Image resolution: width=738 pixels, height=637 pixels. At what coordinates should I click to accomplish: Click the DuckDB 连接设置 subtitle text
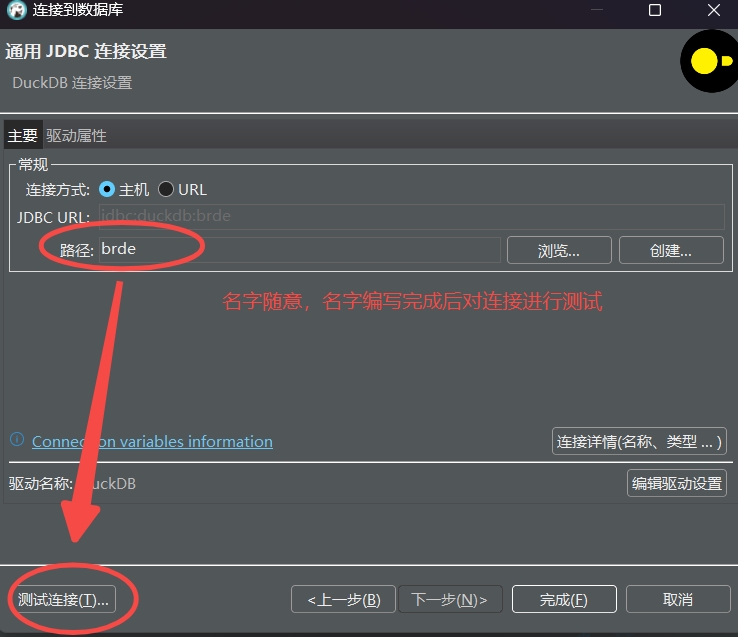[72, 83]
